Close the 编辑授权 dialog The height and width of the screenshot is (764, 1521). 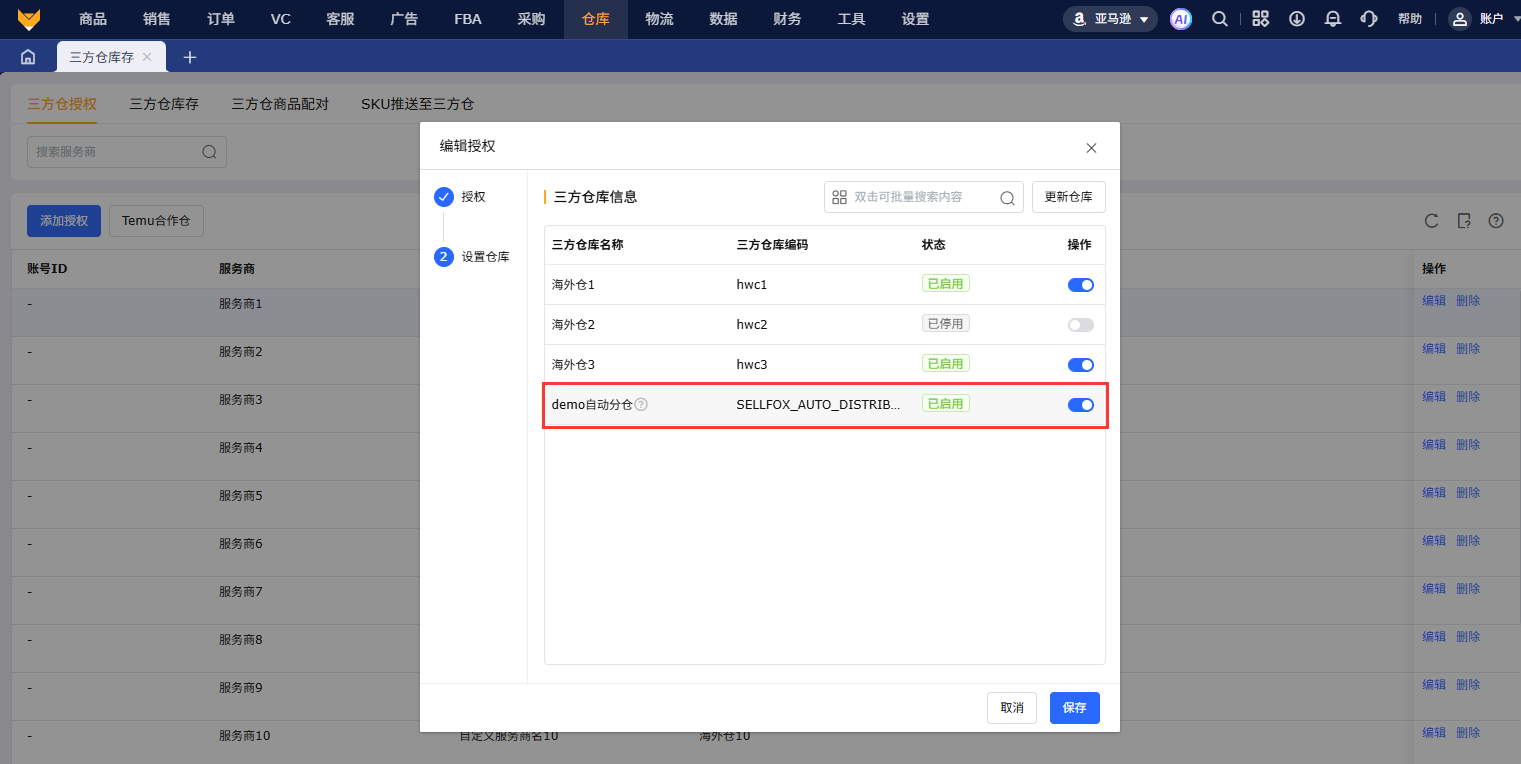[1091, 148]
